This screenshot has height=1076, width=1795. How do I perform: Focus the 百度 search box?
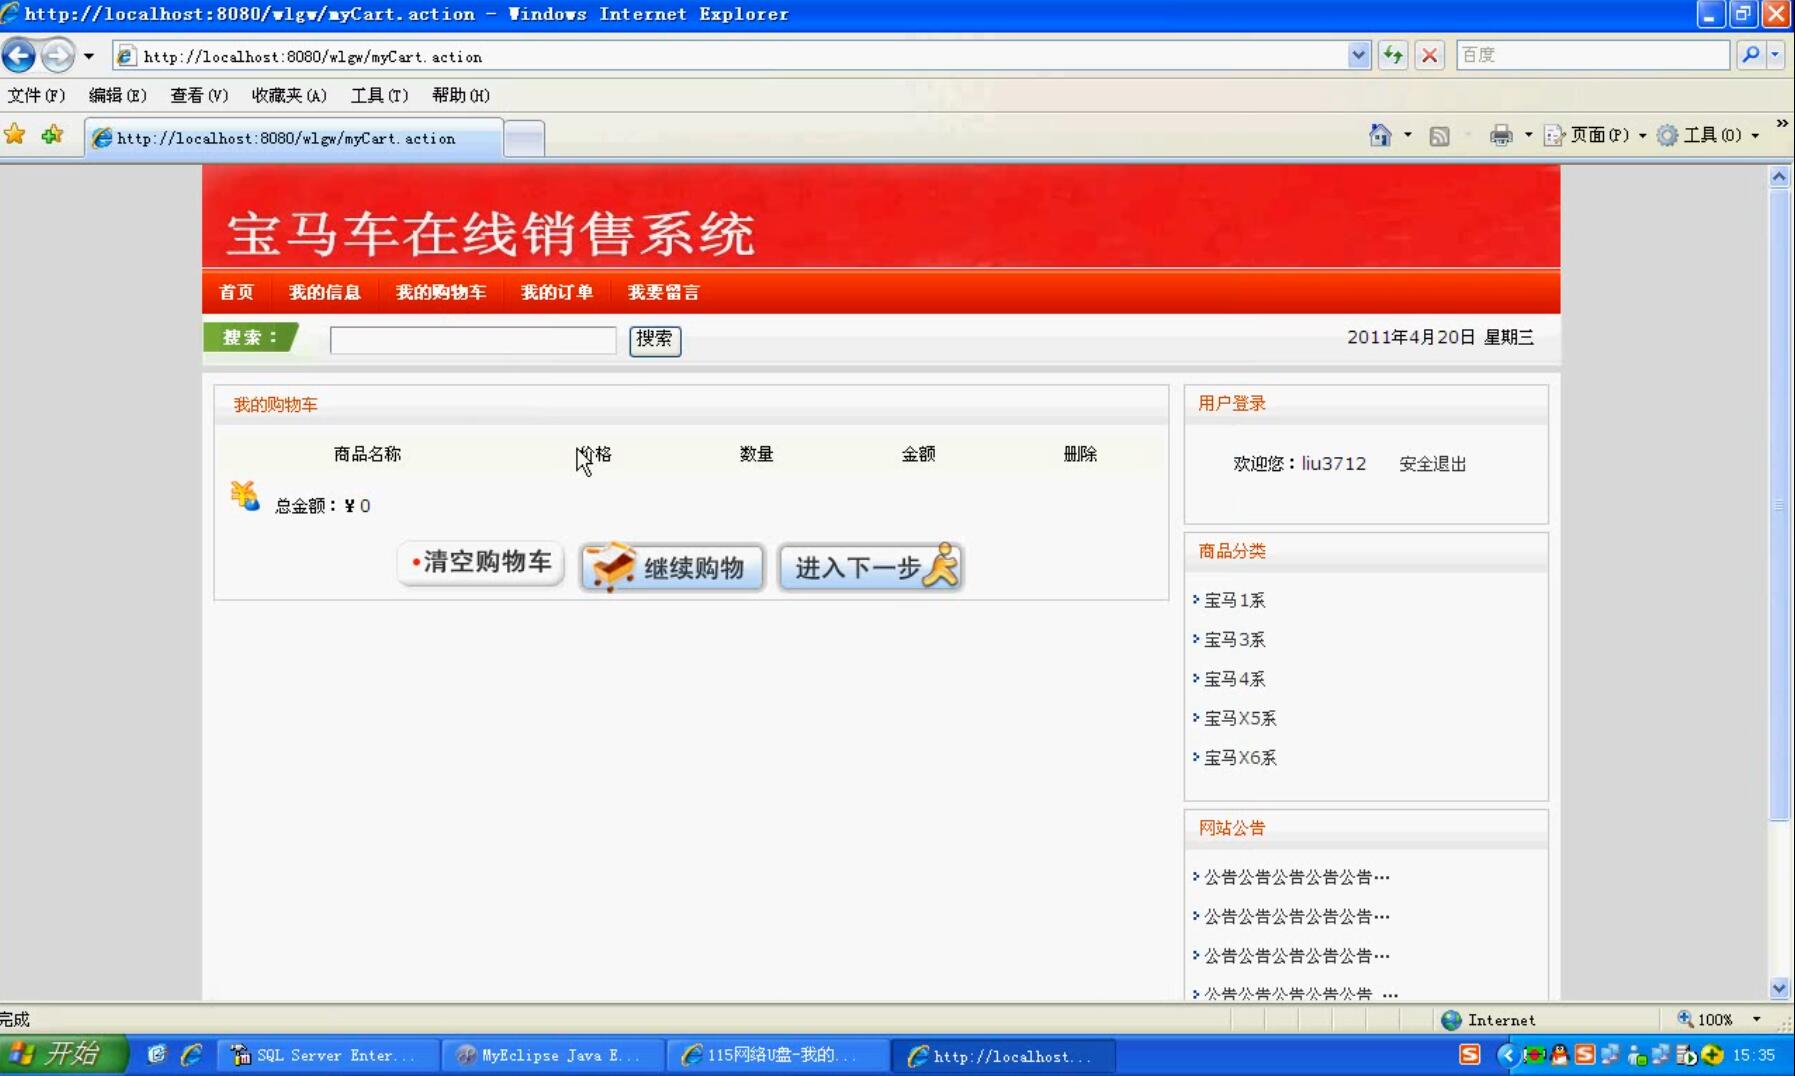1592,55
